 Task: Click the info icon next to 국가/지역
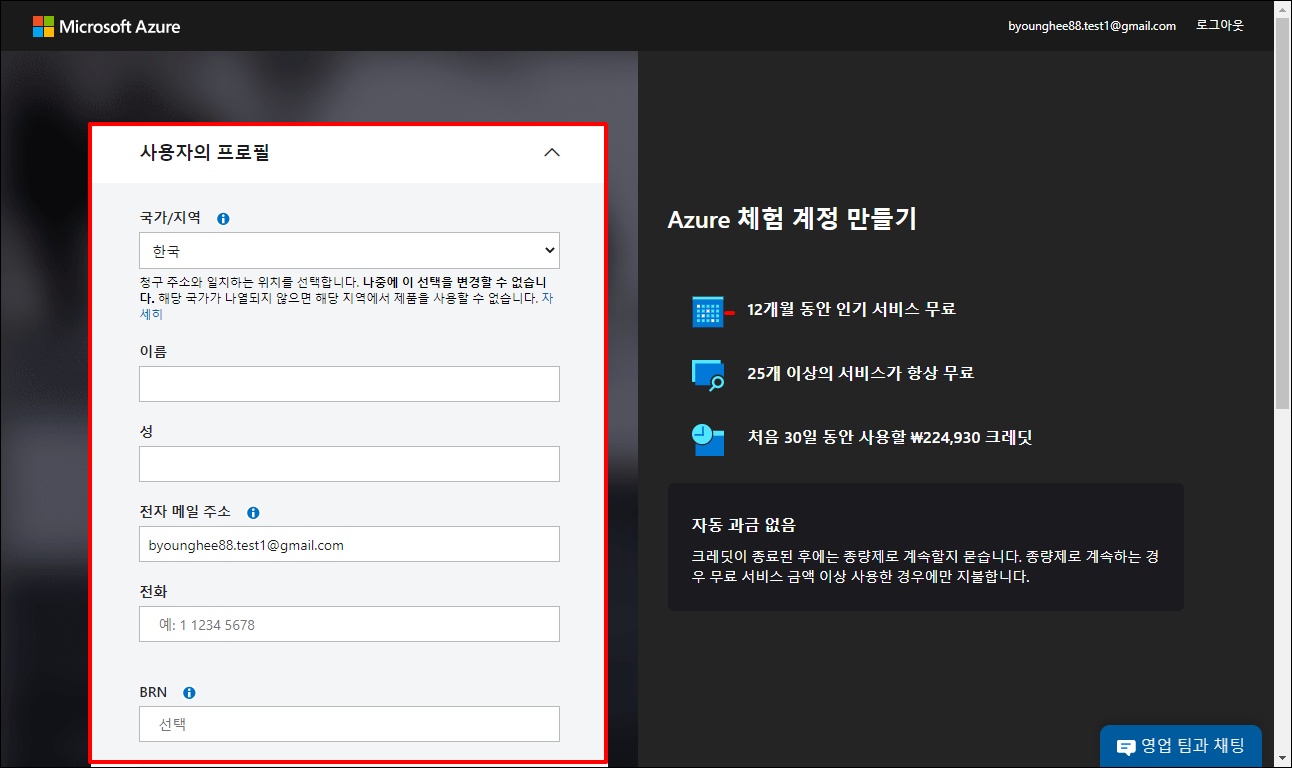(x=223, y=218)
